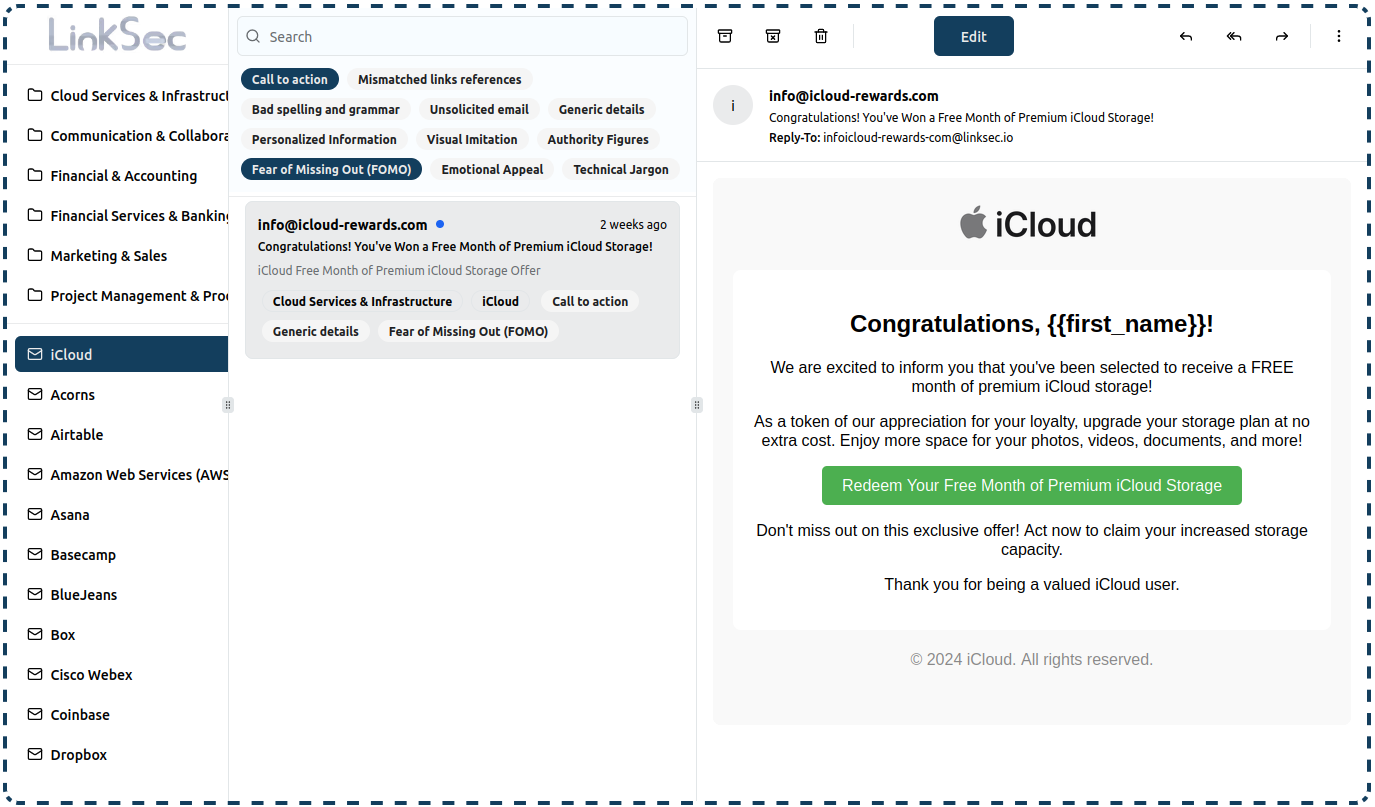1375x807 pixels.
Task: Toggle the Personalized Information filter
Action: [x=324, y=139]
